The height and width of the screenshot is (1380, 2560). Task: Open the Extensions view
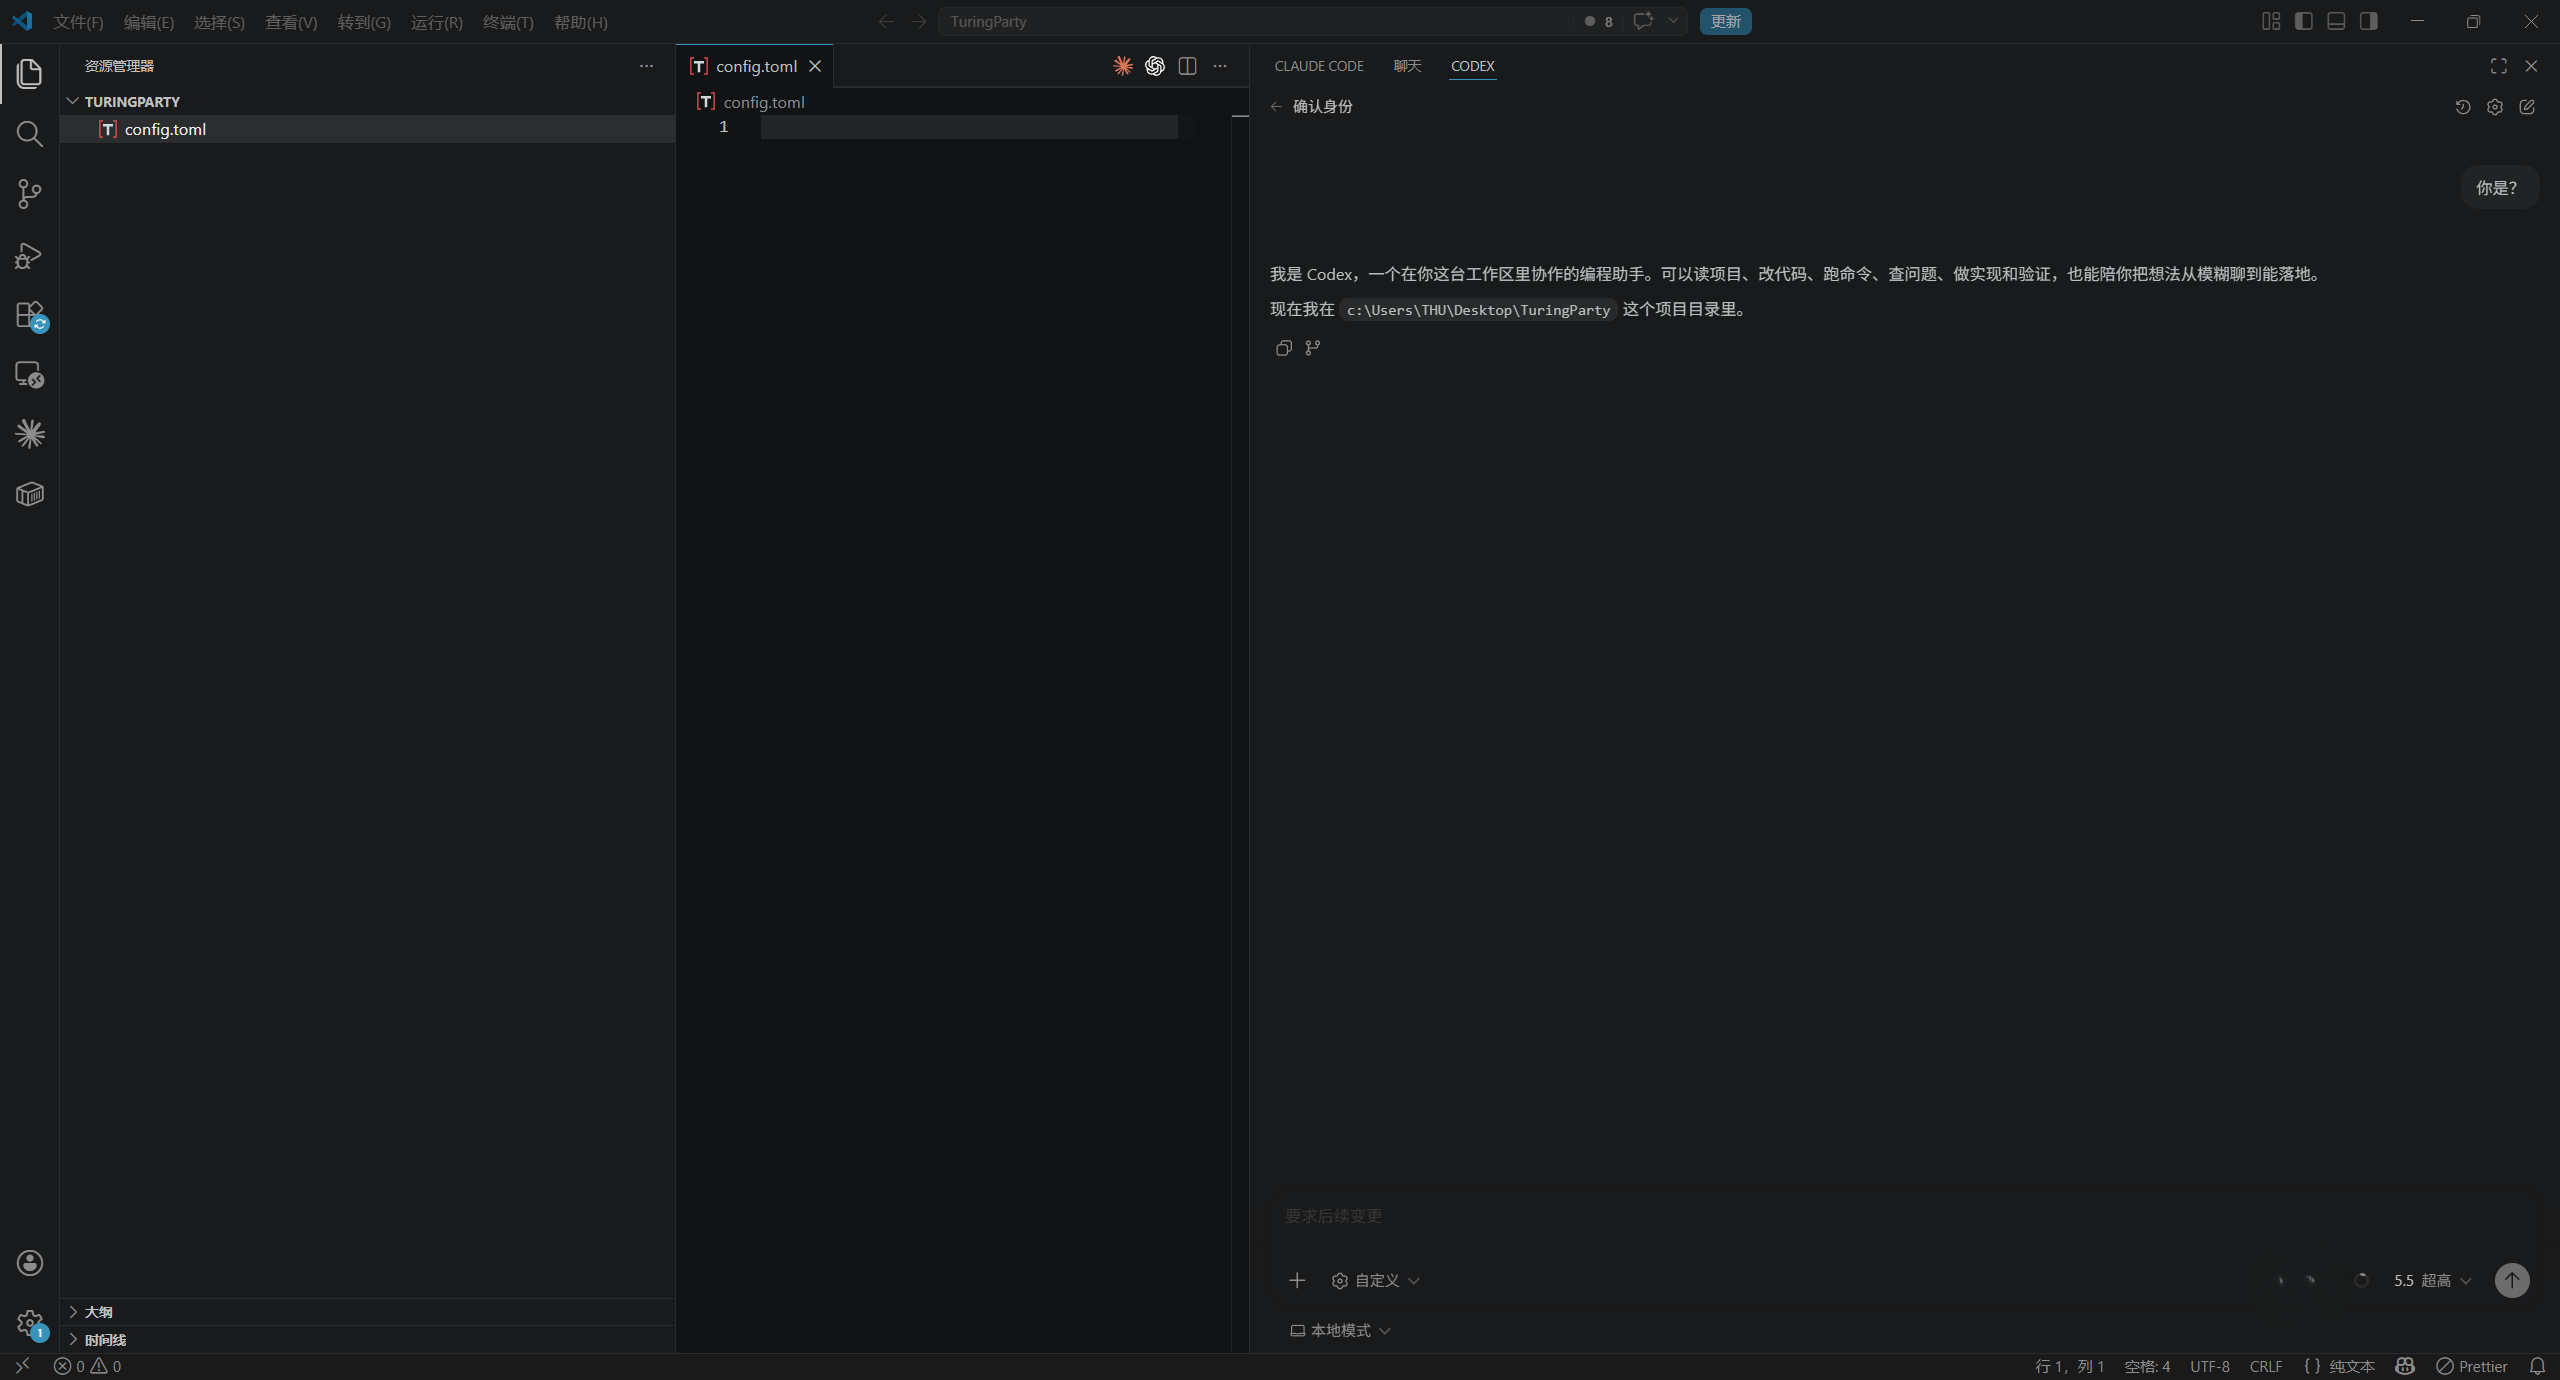point(29,315)
